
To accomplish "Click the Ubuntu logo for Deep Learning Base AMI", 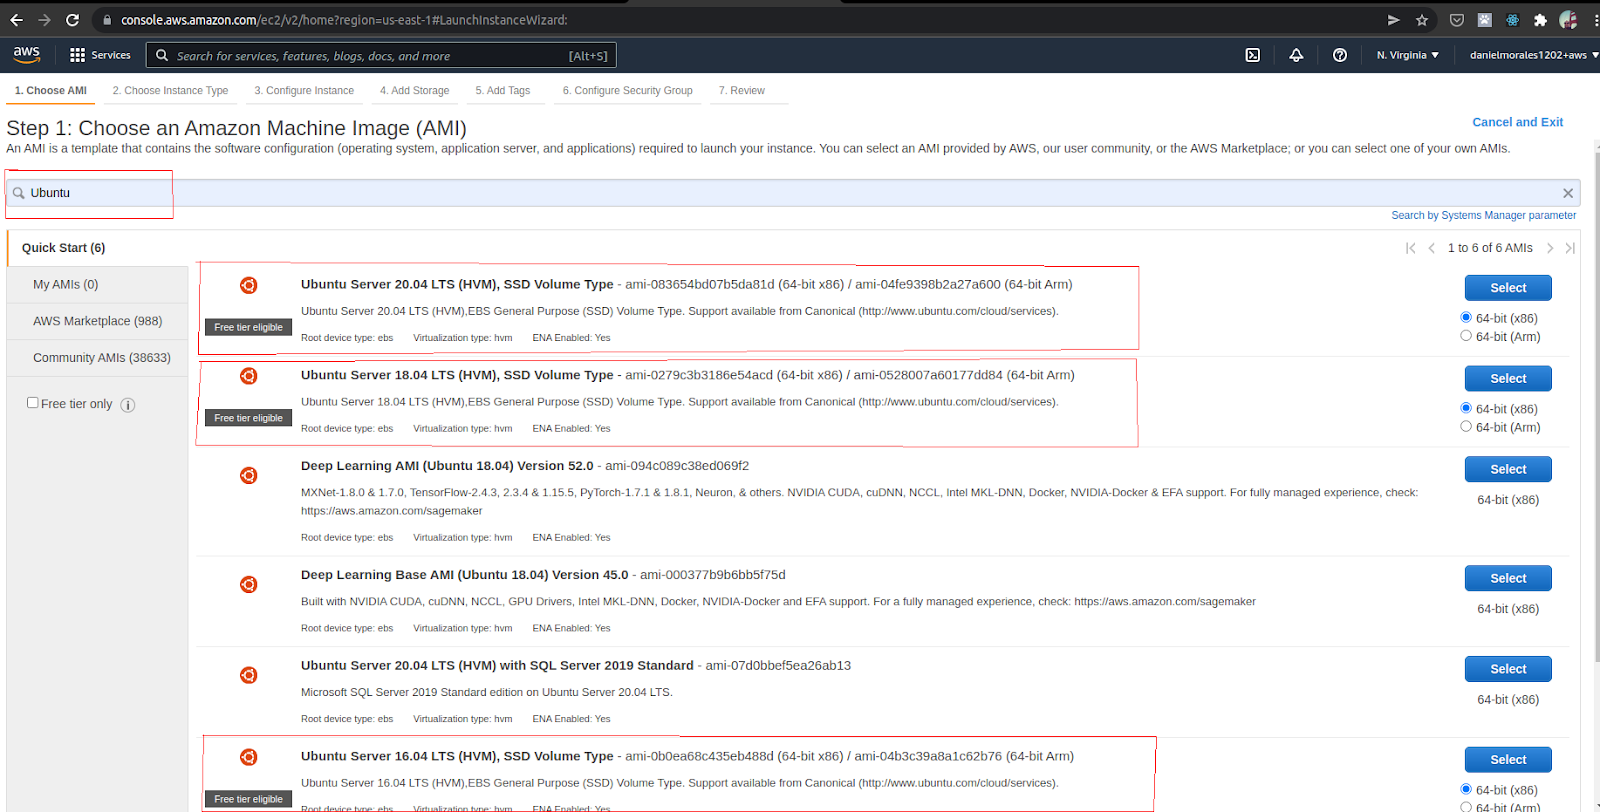I will [x=248, y=584].
